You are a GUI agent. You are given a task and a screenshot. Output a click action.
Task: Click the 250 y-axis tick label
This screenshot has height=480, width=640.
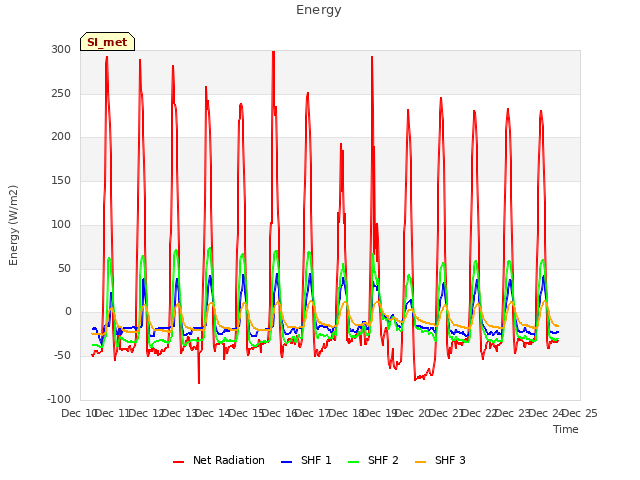pyautogui.click(x=61, y=93)
